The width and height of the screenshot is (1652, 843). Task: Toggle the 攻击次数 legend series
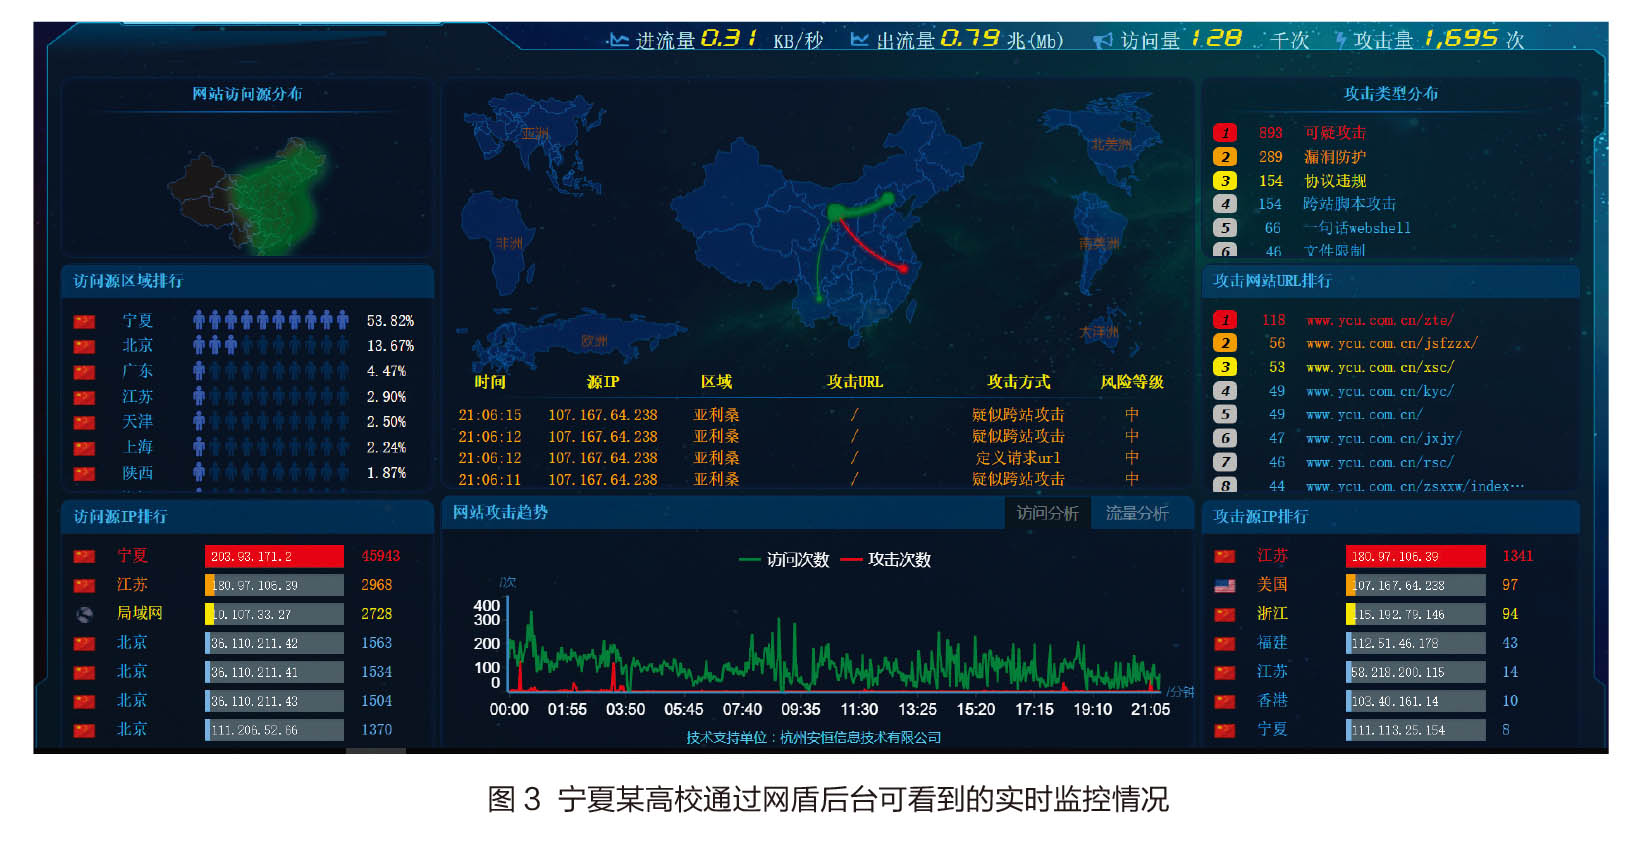coord(886,560)
